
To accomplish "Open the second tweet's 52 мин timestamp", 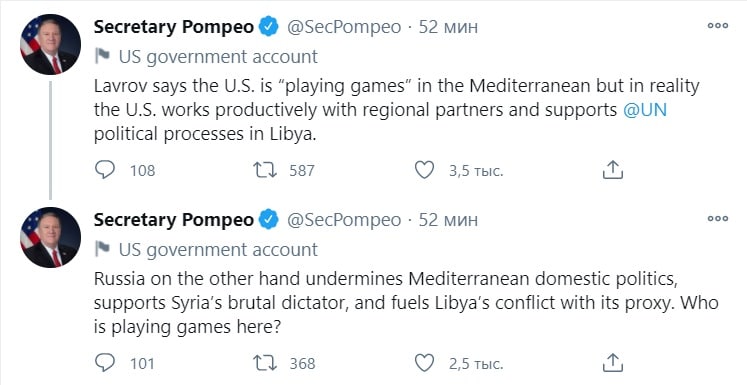I will 448,220.
